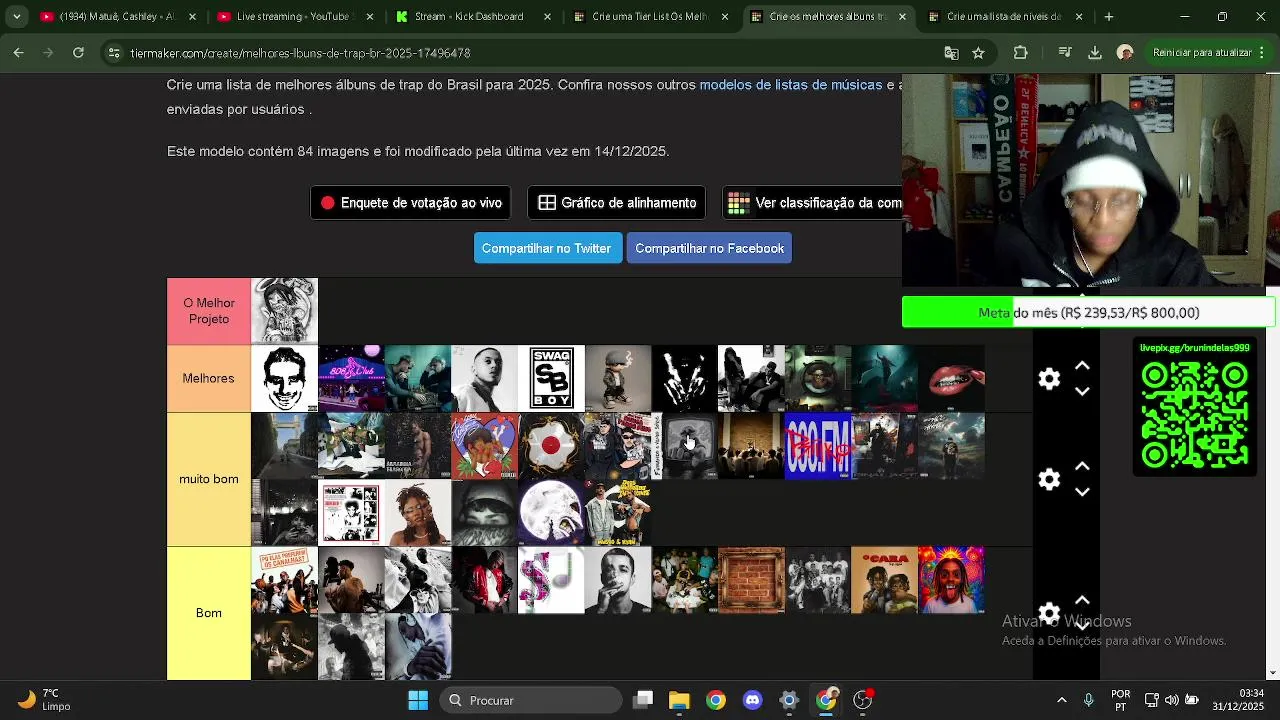Open Chrome extensions puzzle icon
The width and height of the screenshot is (1280, 720).
(1020, 53)
